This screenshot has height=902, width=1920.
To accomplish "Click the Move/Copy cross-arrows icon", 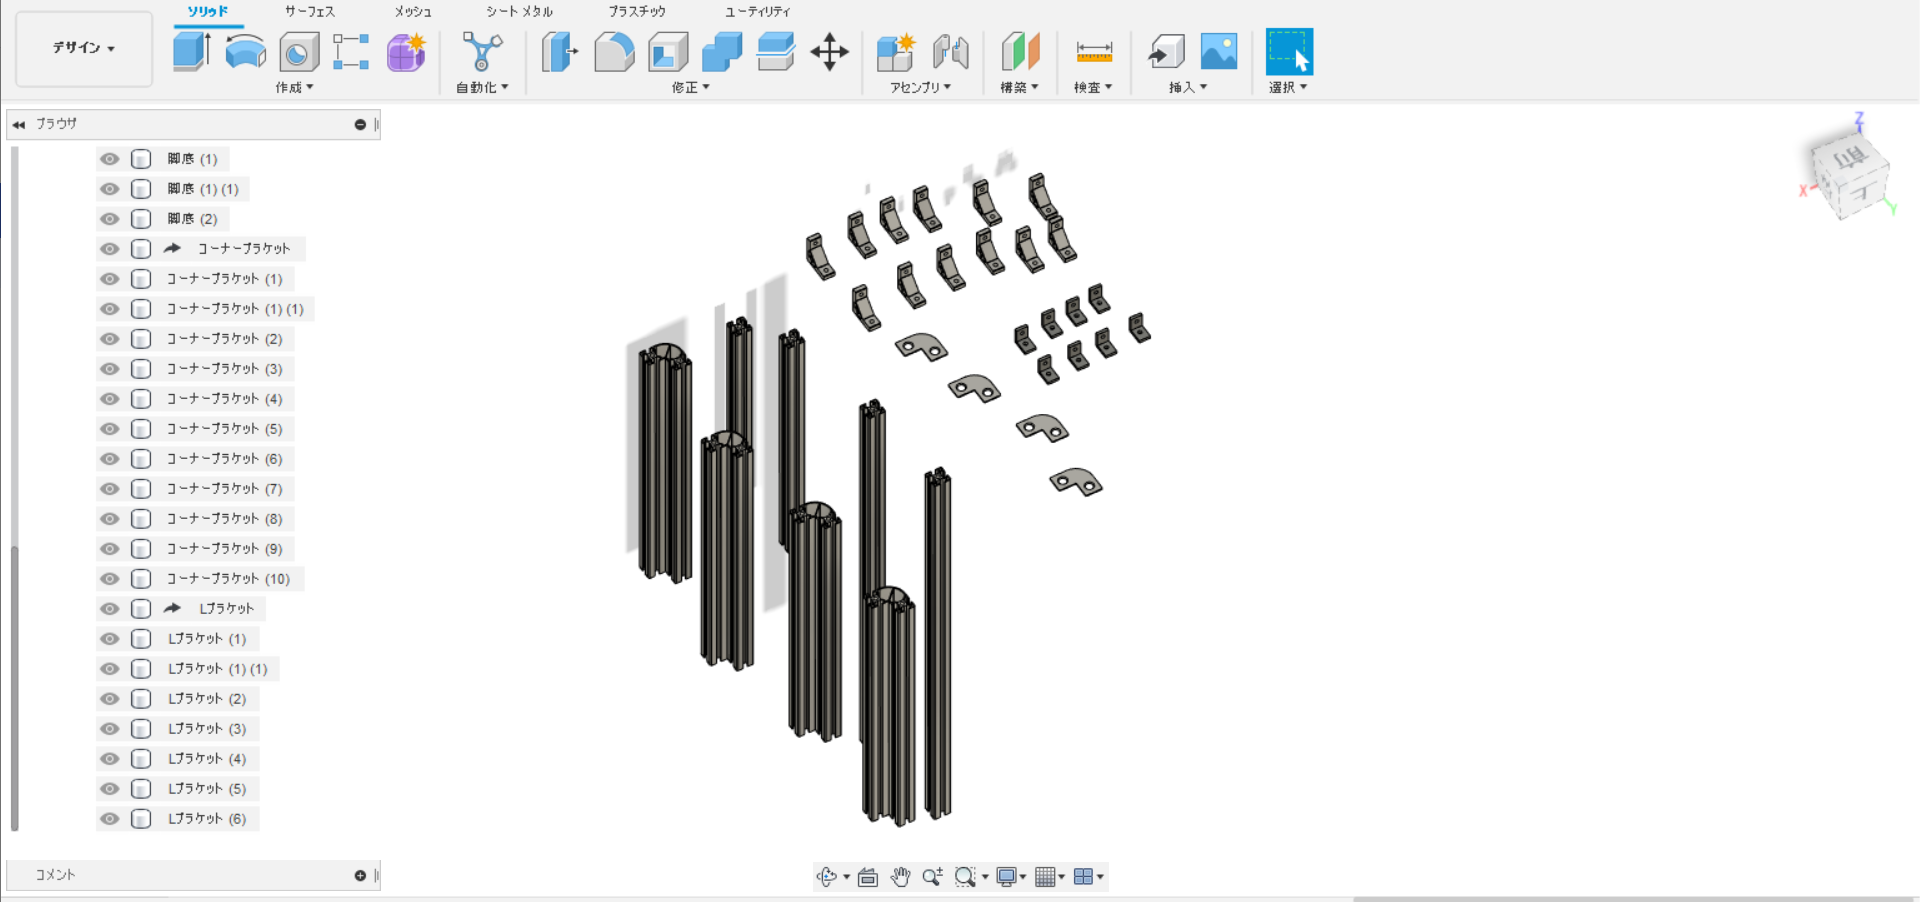I will point(829,51).
